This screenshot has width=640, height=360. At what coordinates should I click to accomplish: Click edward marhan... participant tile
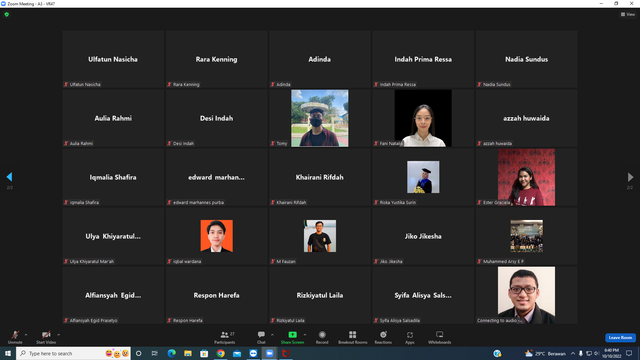216,177
